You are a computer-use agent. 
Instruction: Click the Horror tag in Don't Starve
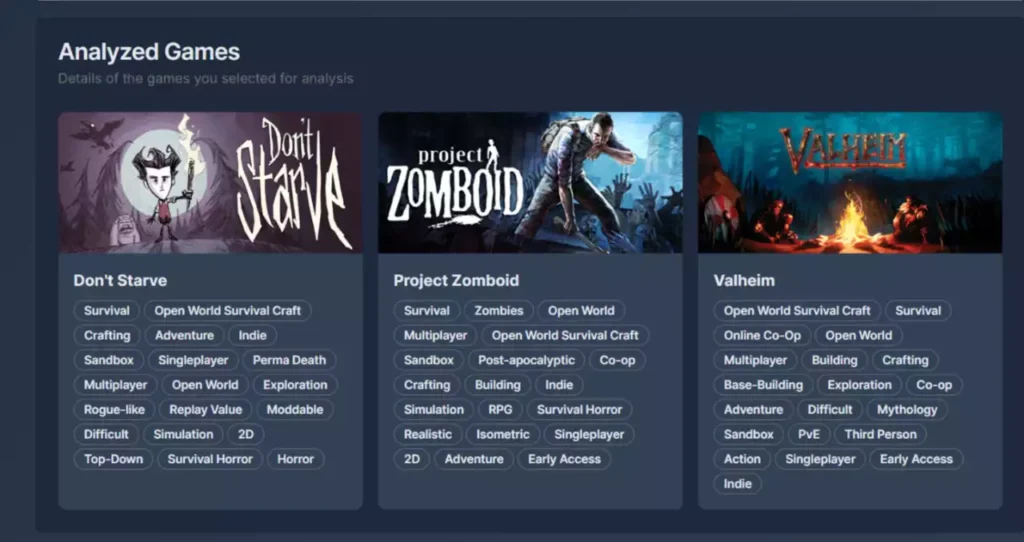coord(295,459)
